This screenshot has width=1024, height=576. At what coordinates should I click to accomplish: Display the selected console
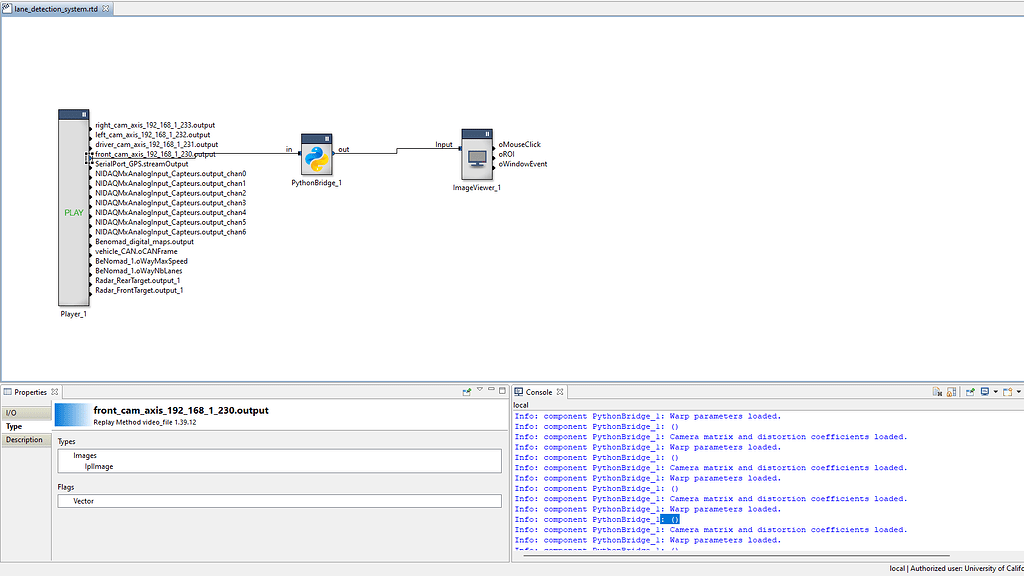click(x=984, y=391)
